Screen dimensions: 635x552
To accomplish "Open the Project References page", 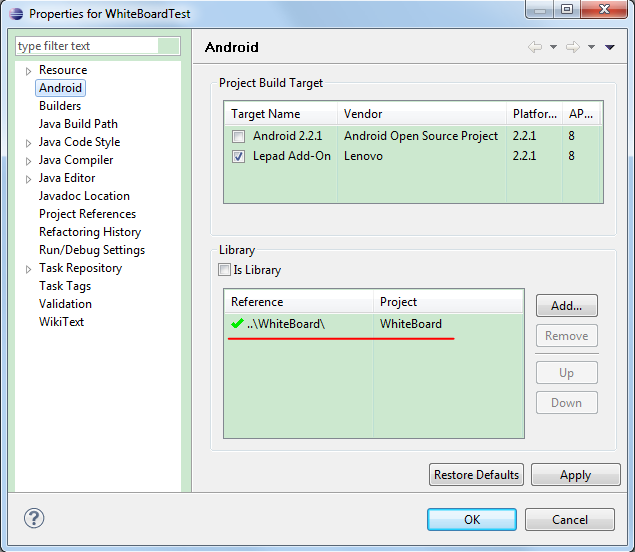I will pyautogui.click(x=87, y=214).
